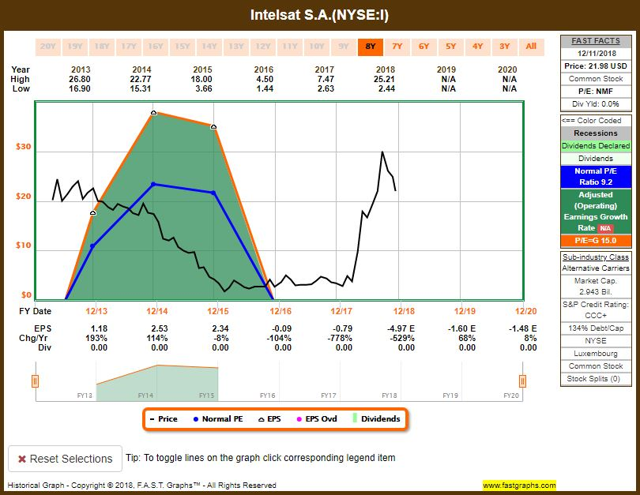Click the S&P Credit Rating CCC+ entry
Viewport: 640px width, 495px height.
click(x=596, y=310)
